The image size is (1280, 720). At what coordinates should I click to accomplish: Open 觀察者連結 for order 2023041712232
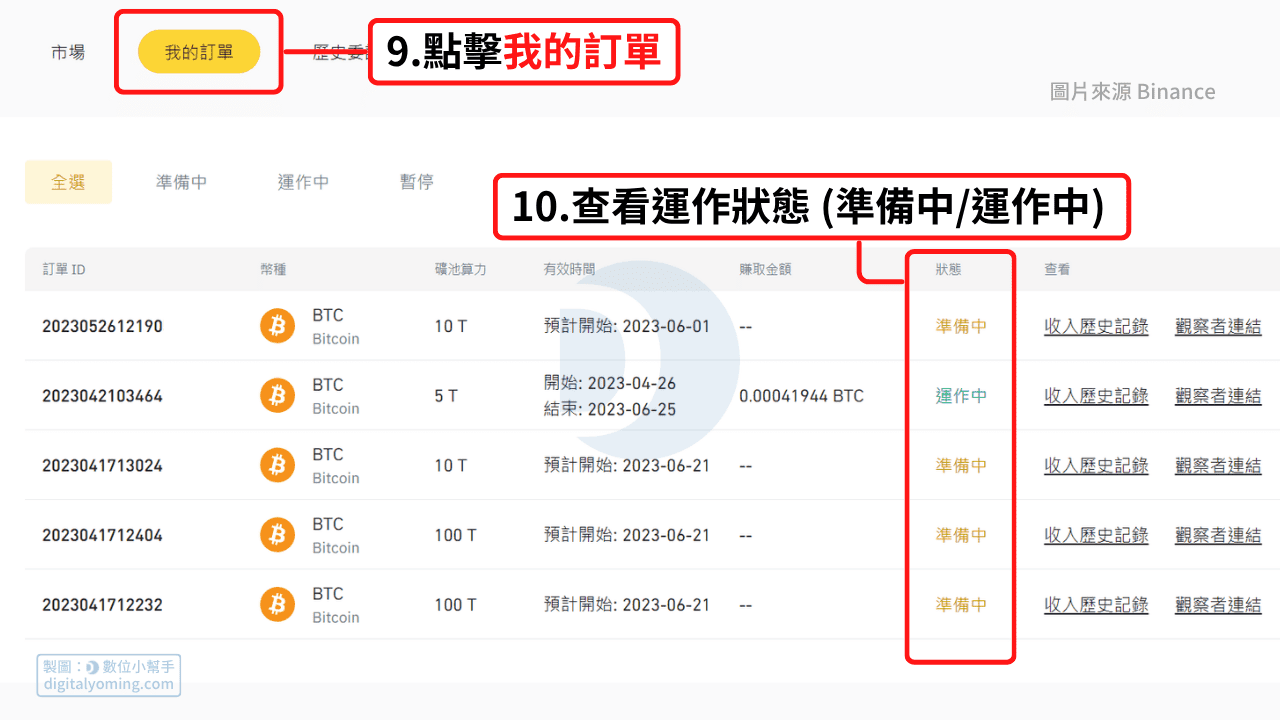point(1218,605)
